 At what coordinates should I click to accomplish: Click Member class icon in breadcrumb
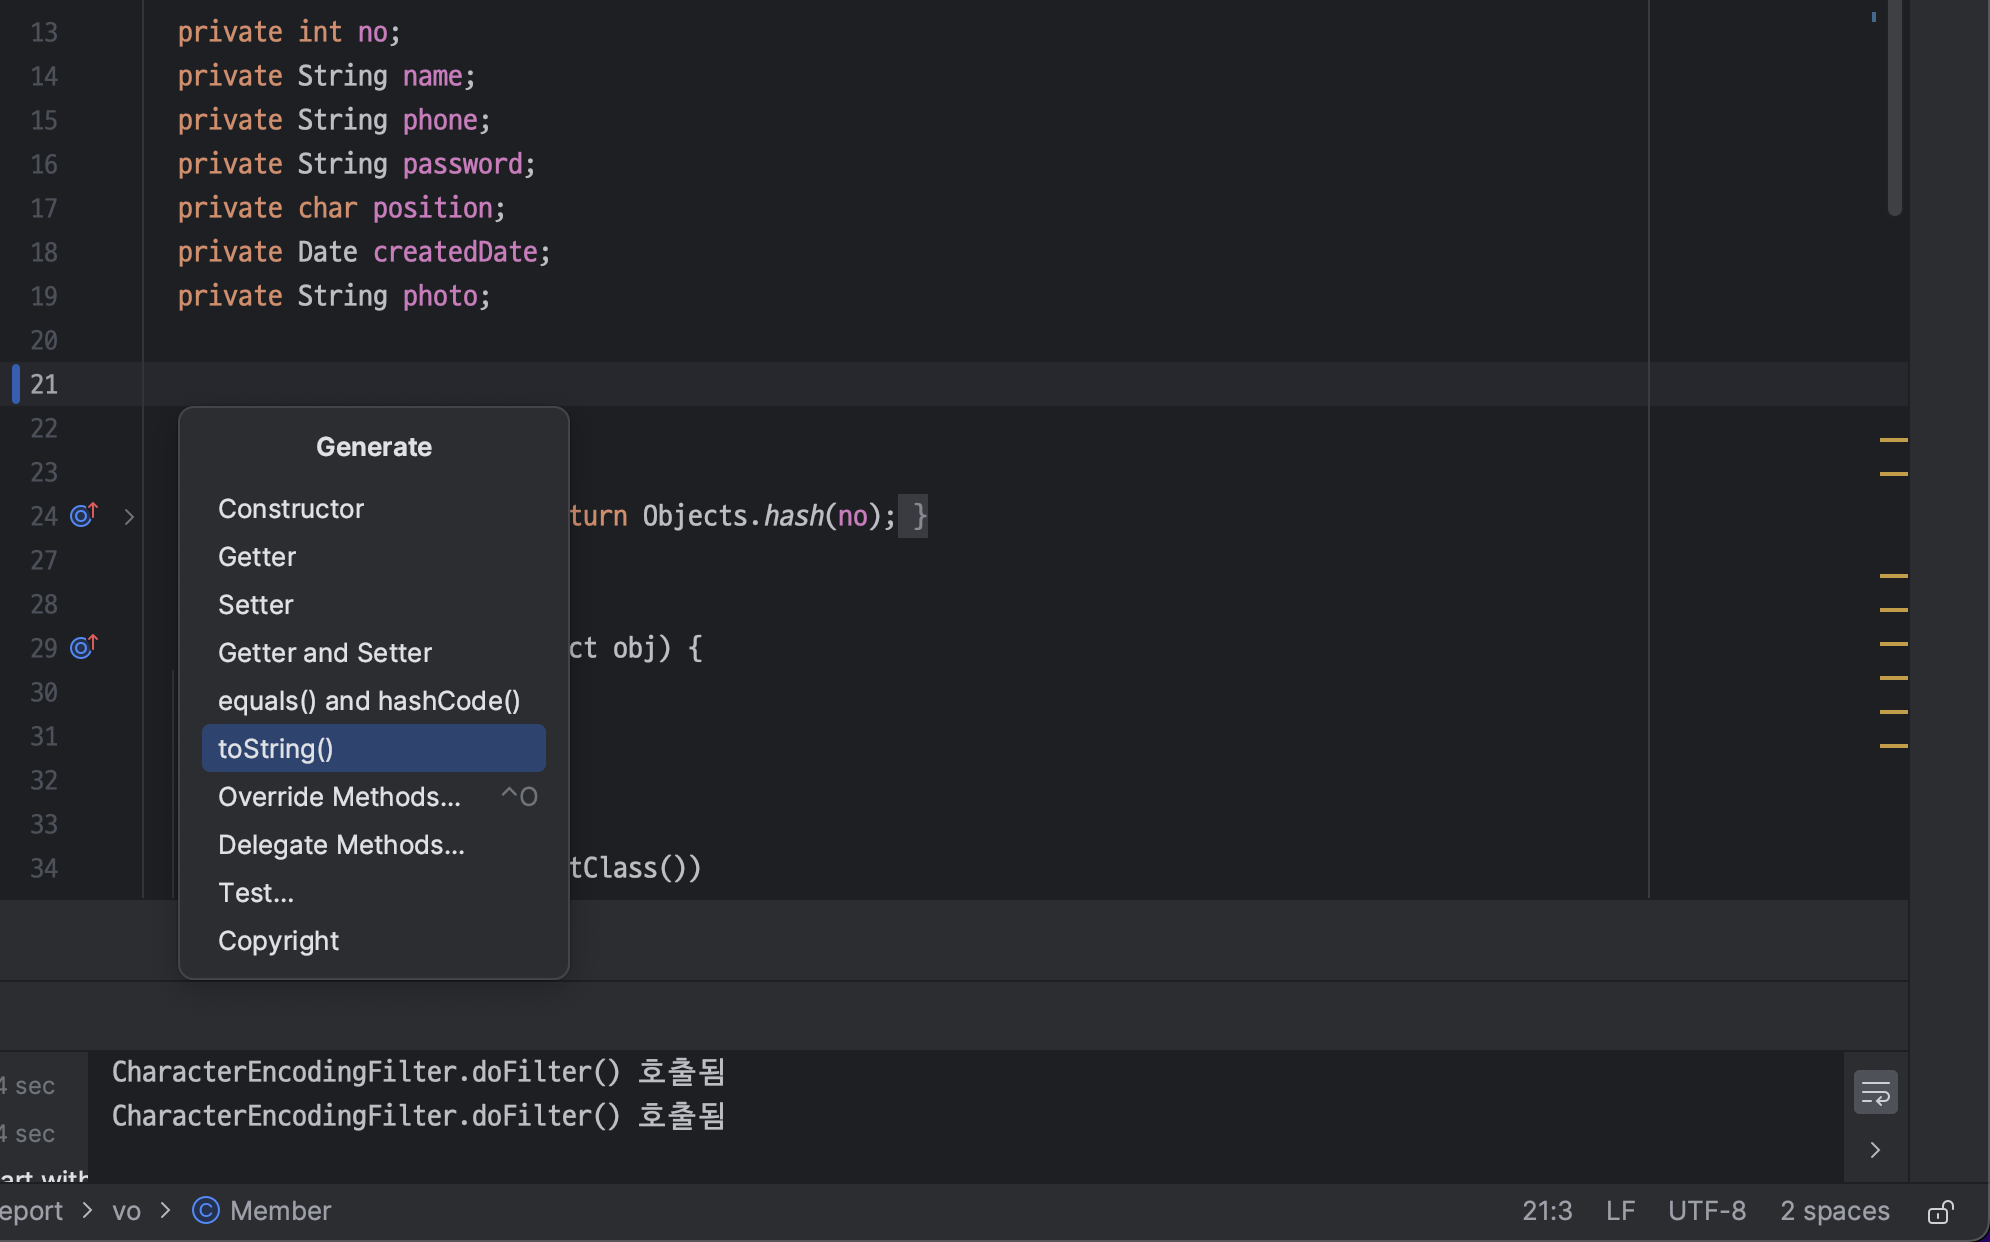(x=206, y=1211)
